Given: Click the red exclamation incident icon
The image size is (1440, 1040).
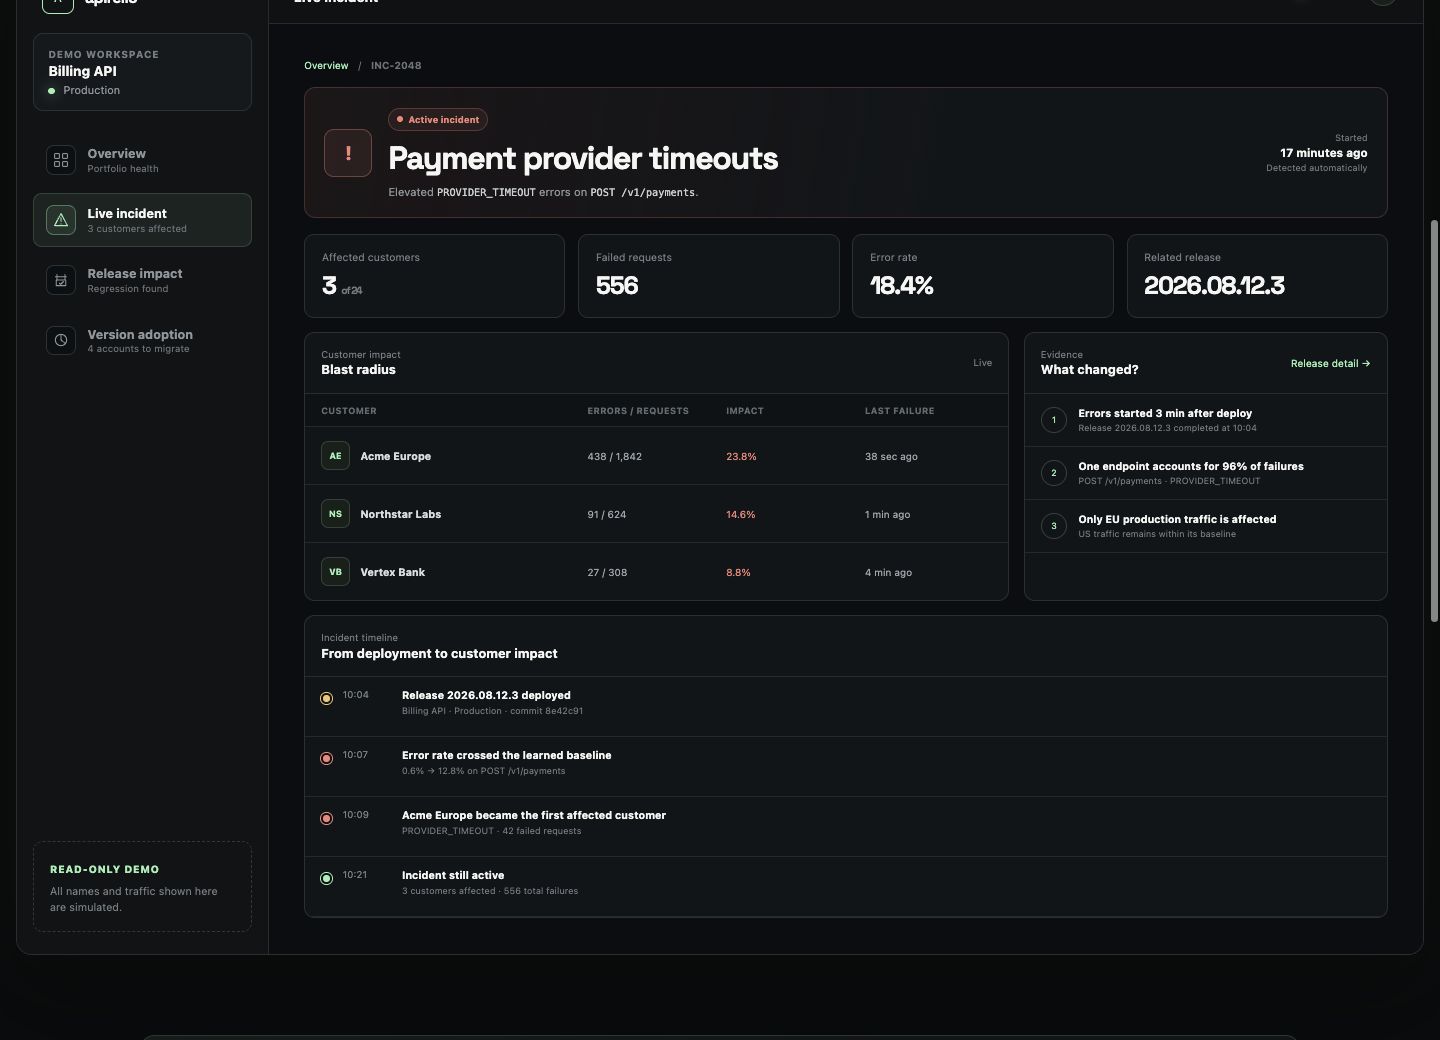Looking at the screenshot, I should (348, 153).
